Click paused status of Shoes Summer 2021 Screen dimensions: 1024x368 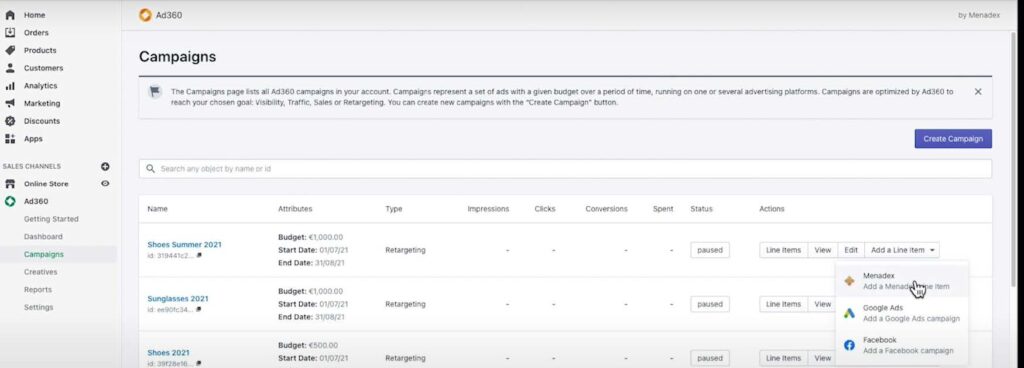(710, 250)
